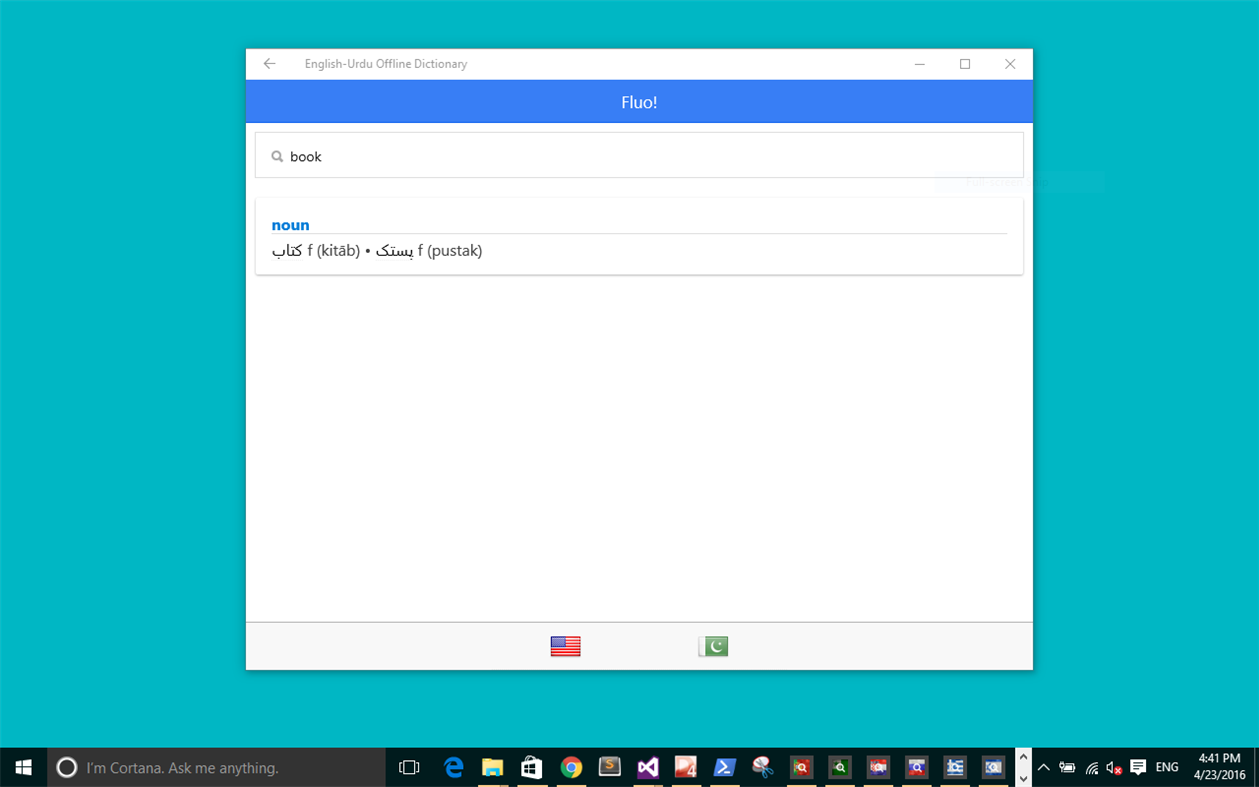Open the Snipping Tool taskbar icon

(763, 767)
